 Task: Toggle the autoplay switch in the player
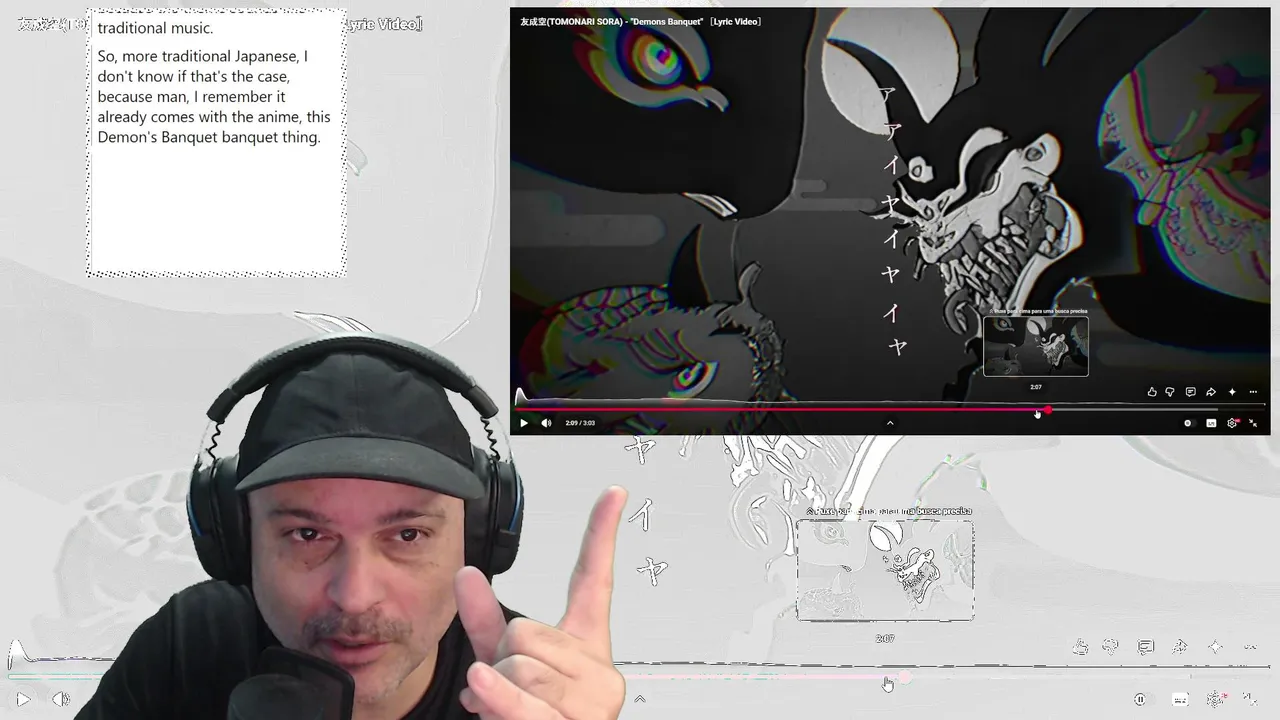pos(1188,423)
